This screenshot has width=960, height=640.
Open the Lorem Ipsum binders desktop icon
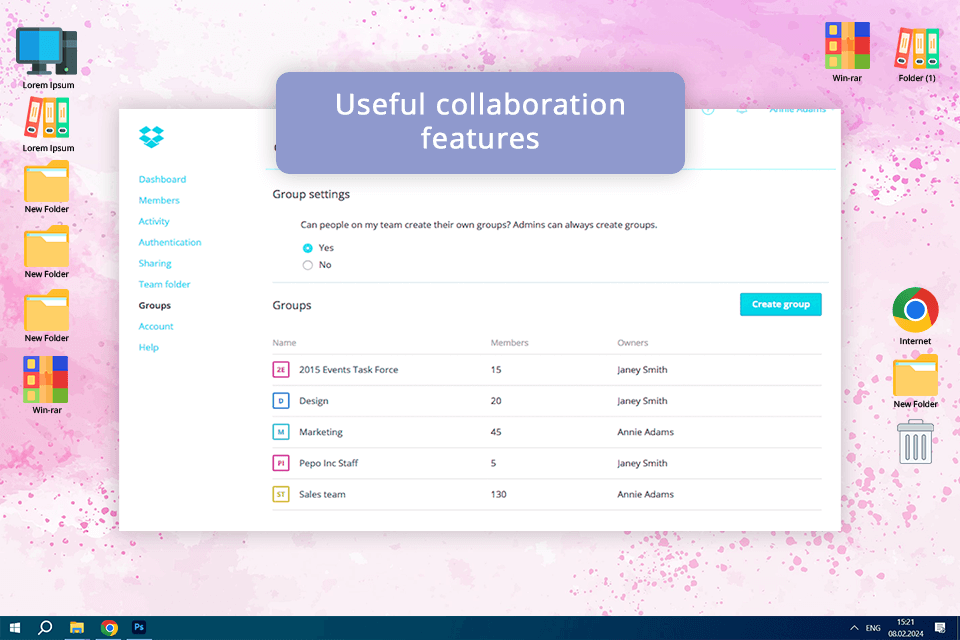click(x=47, y=118)
